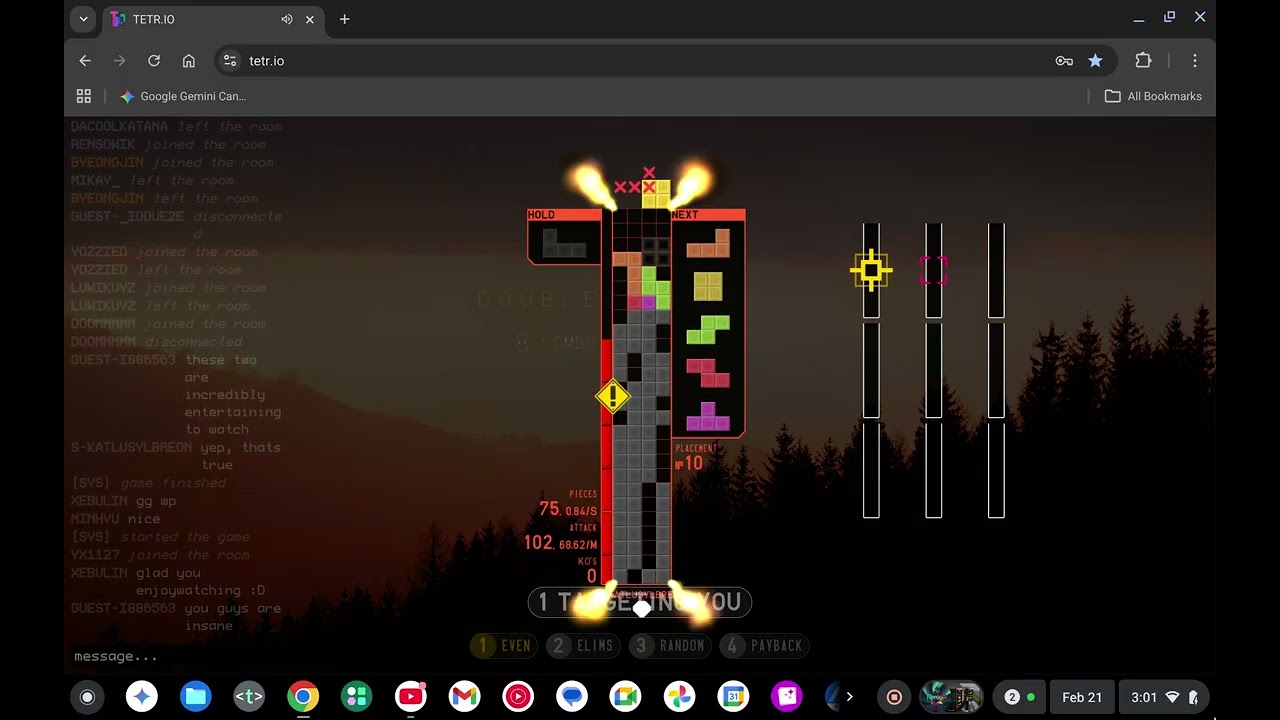Show more shelf apps arrow
This screenshot has width=1280, height=720.
pyautogui.click(x=850, y=697)
